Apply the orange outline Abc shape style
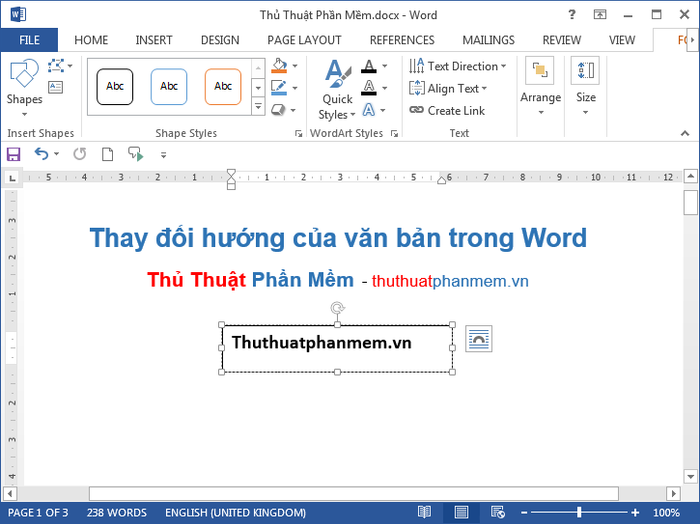 click(x=223, y=87)
